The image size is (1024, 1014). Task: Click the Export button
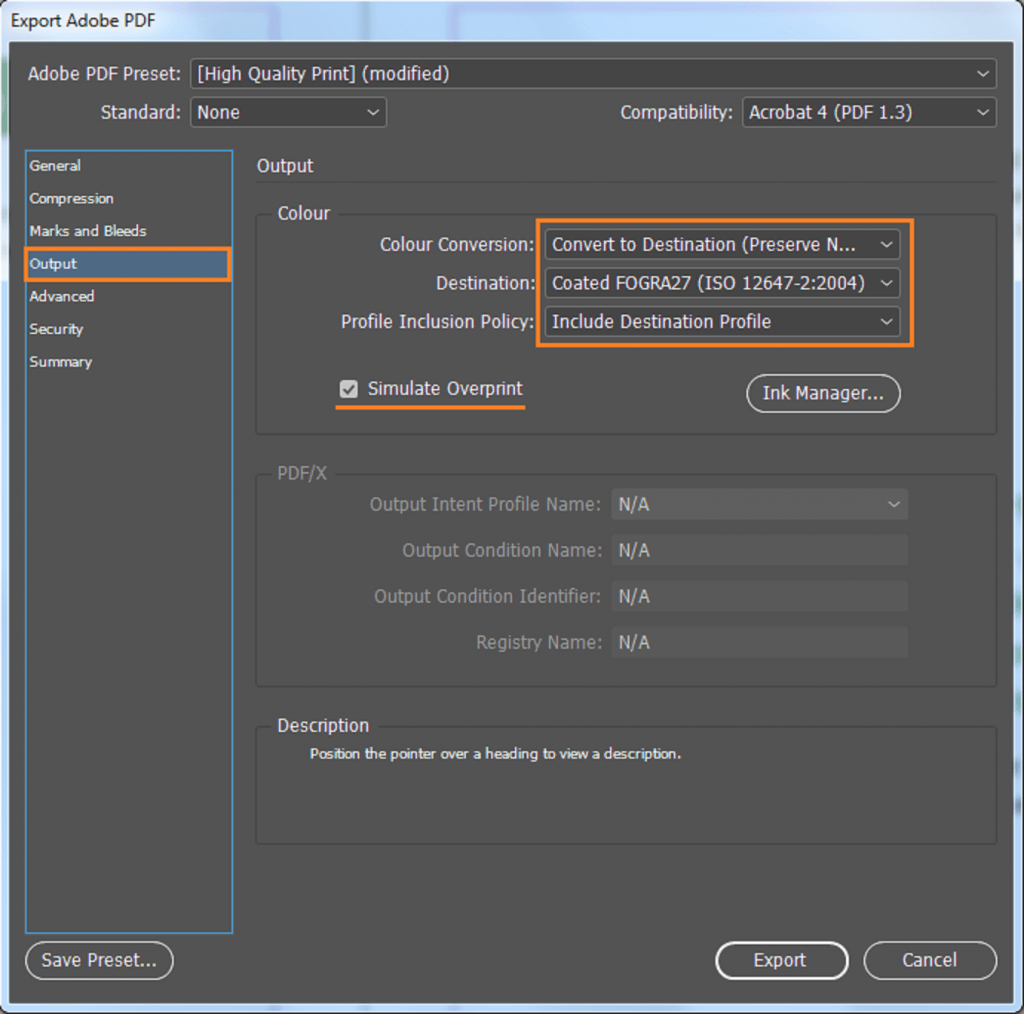(x=781, y=960)
